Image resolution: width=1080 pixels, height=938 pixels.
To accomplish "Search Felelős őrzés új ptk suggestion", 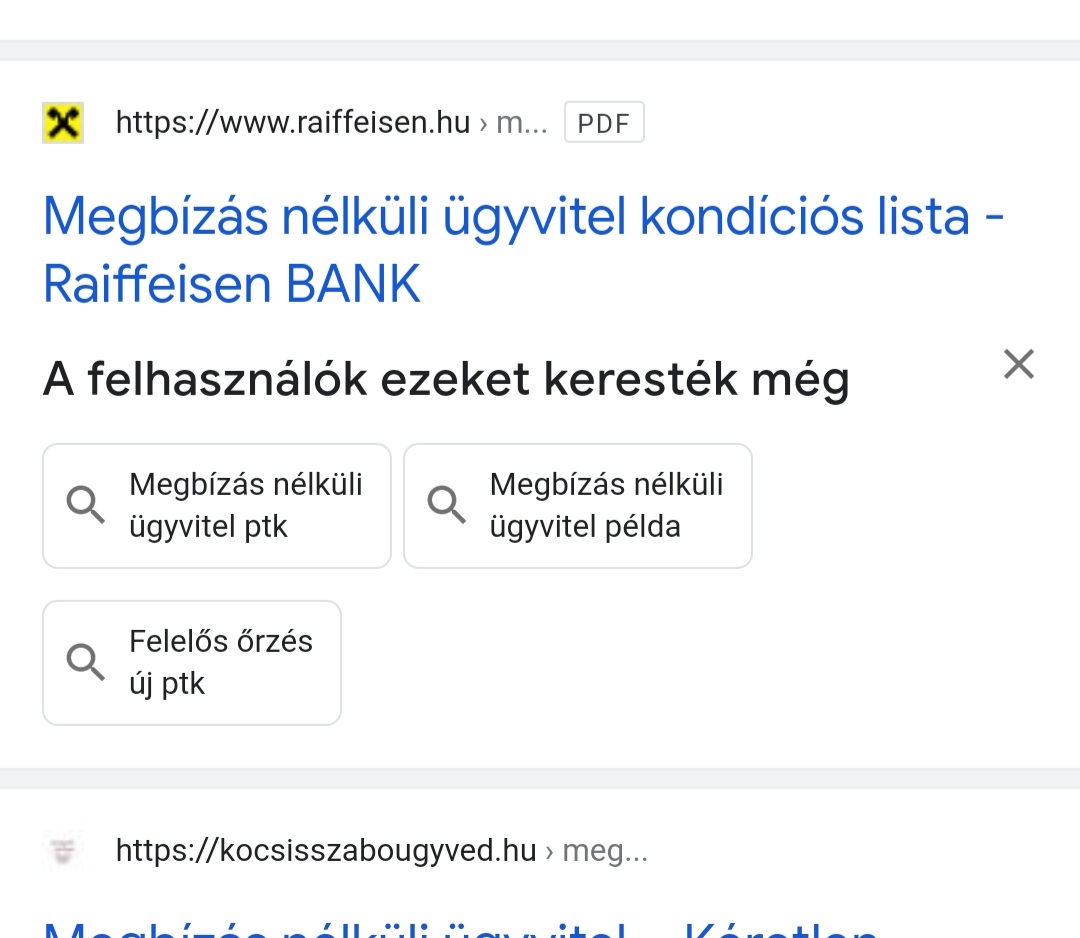I will coord(192,663).
